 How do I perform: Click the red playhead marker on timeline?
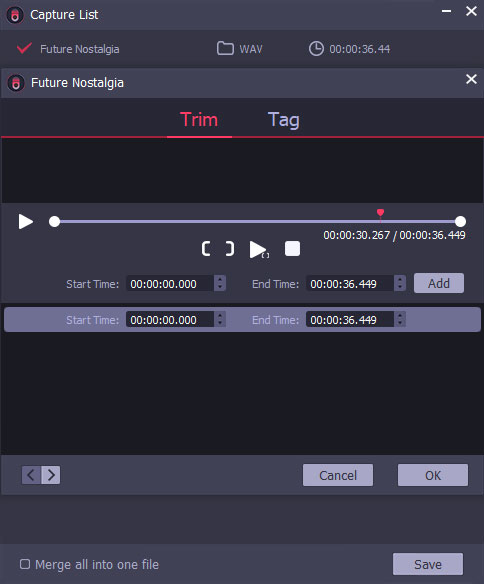(380, 213)
